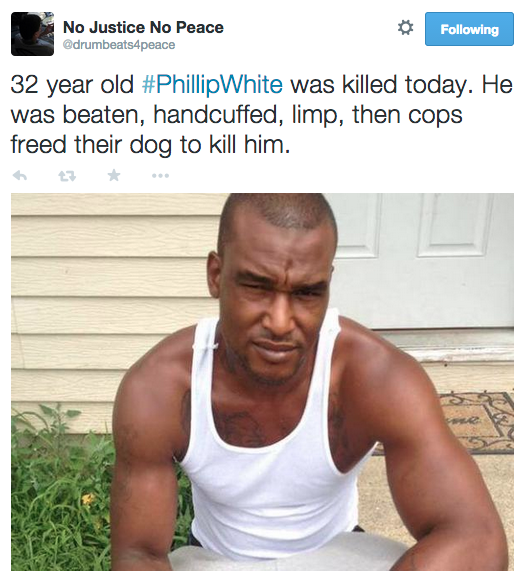Open the gear user actions menu

pos(405,28)
